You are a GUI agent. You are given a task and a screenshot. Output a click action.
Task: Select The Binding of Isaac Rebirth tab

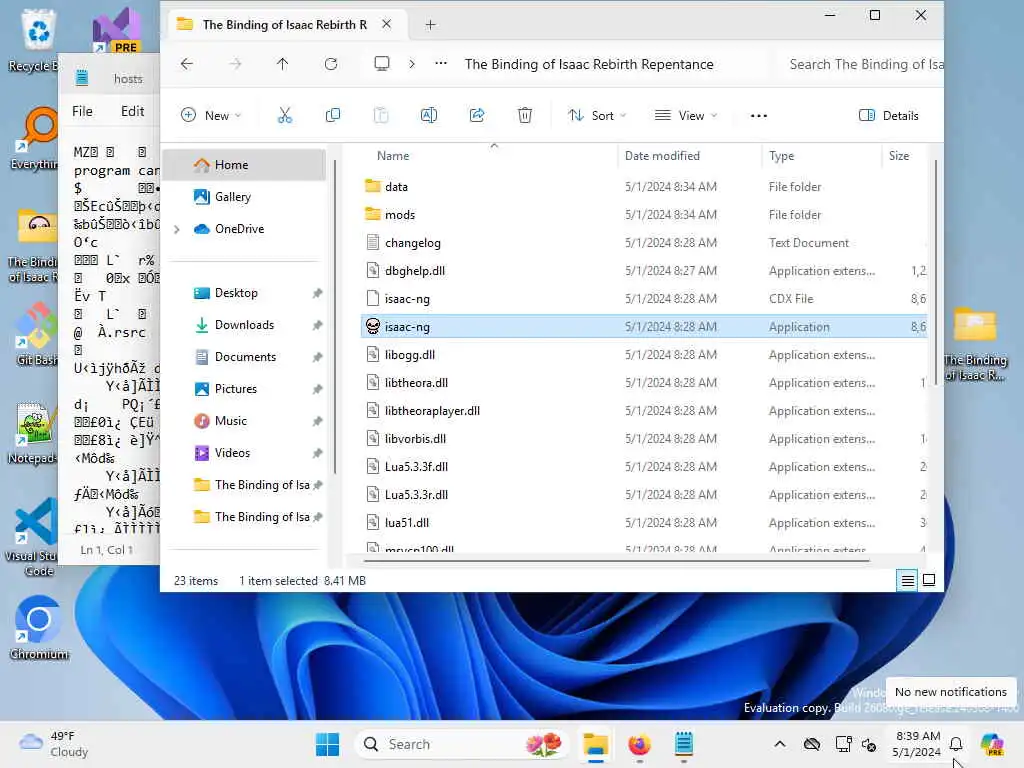(x=285, y=25)
